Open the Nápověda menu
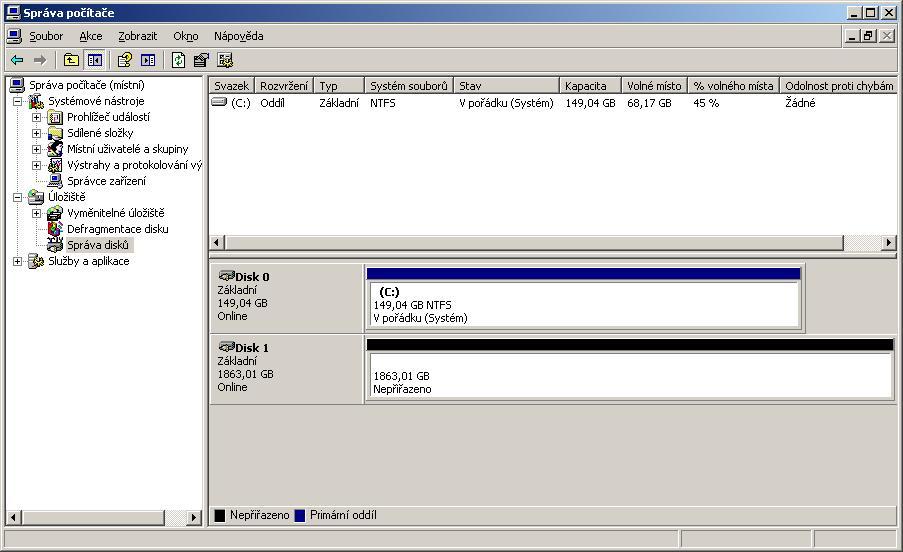 point(238,36)
